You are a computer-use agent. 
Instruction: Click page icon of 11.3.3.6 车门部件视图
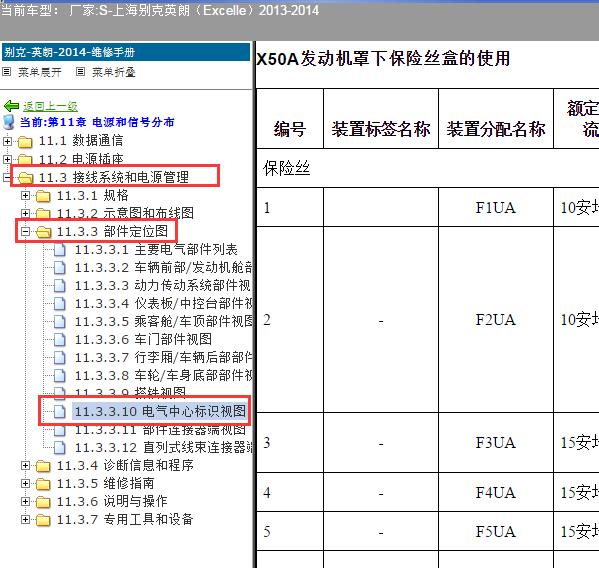click(60, 340)
